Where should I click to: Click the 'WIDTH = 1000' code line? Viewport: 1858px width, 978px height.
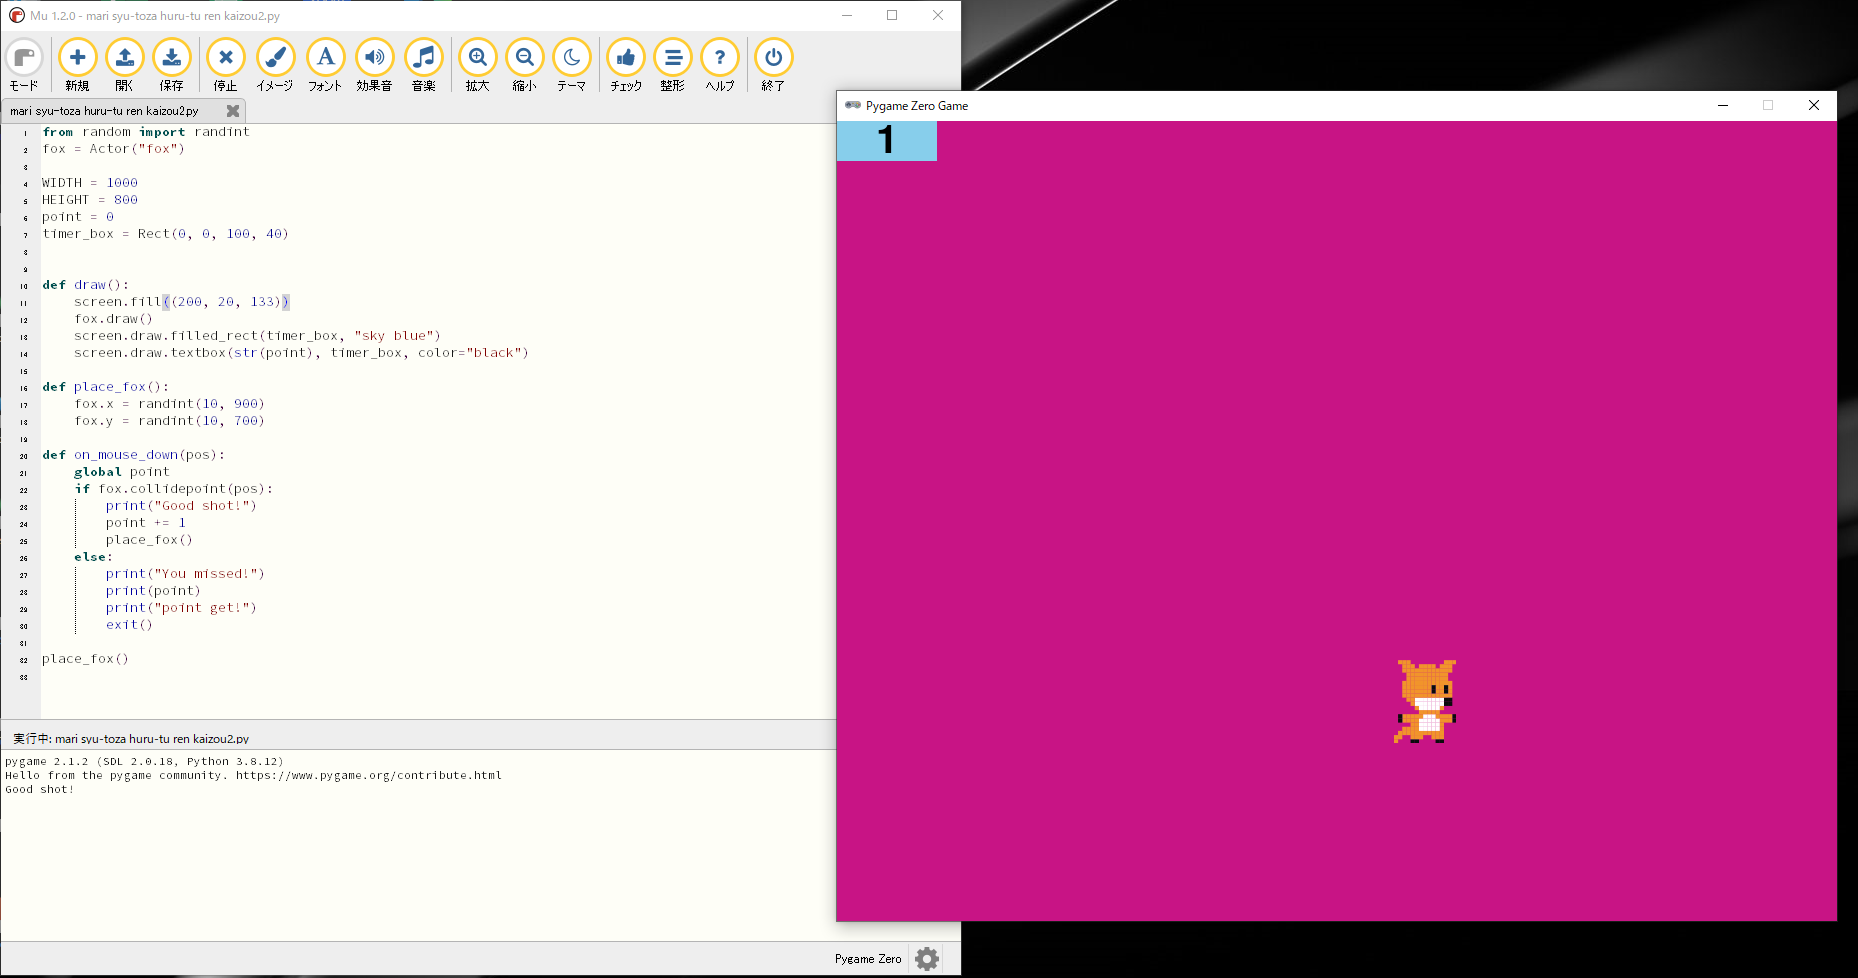[90, 183]
